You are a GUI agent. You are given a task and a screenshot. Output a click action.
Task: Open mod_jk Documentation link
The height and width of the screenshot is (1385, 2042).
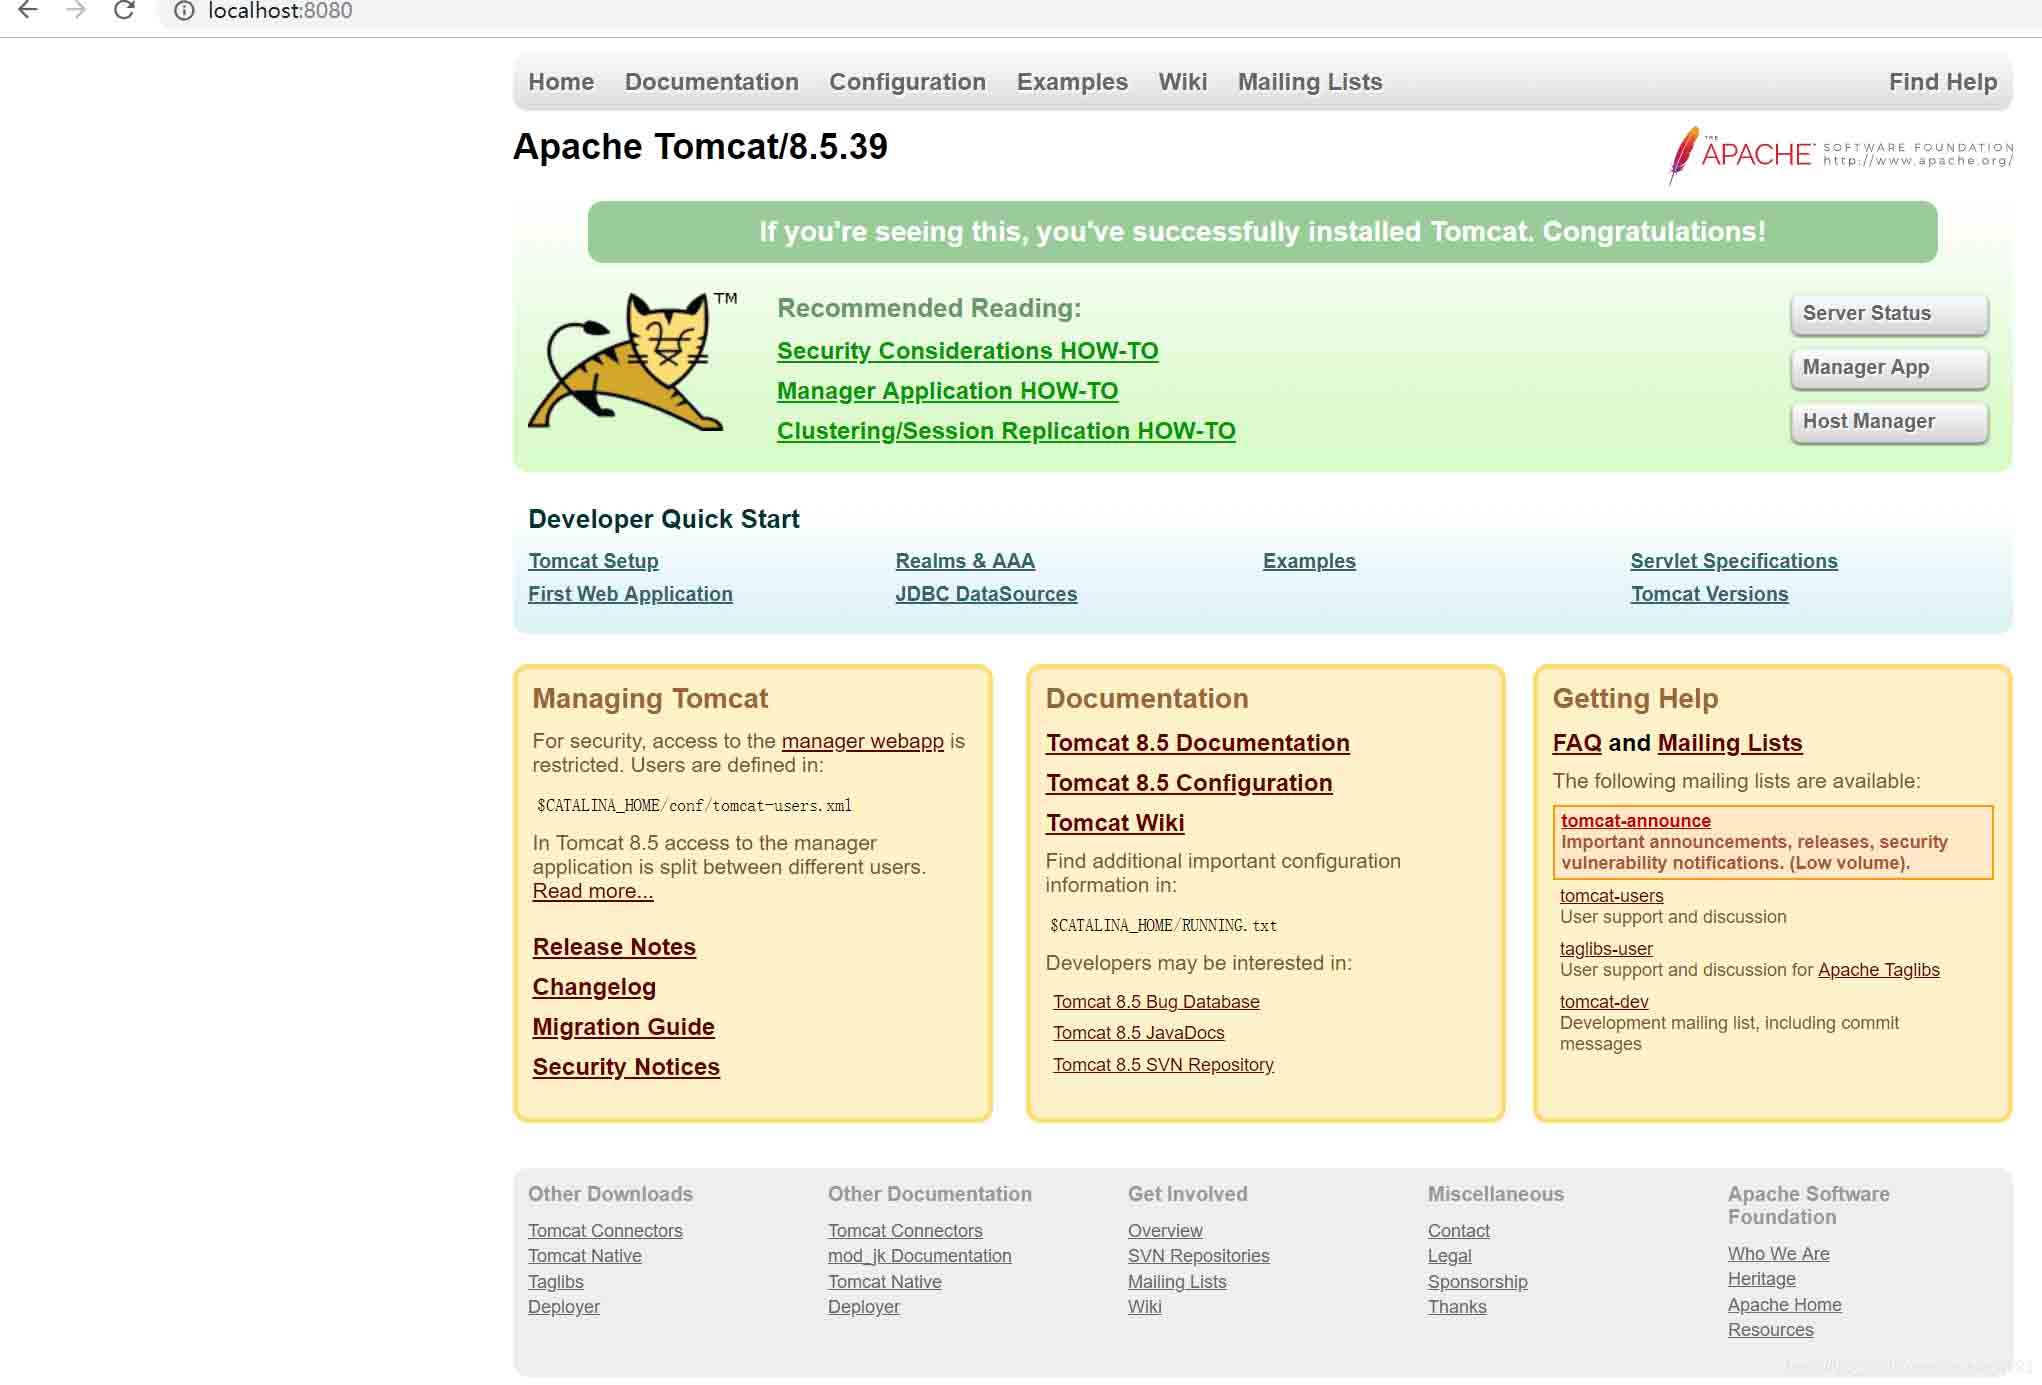pyautogui.click(x=919, y=1256)
